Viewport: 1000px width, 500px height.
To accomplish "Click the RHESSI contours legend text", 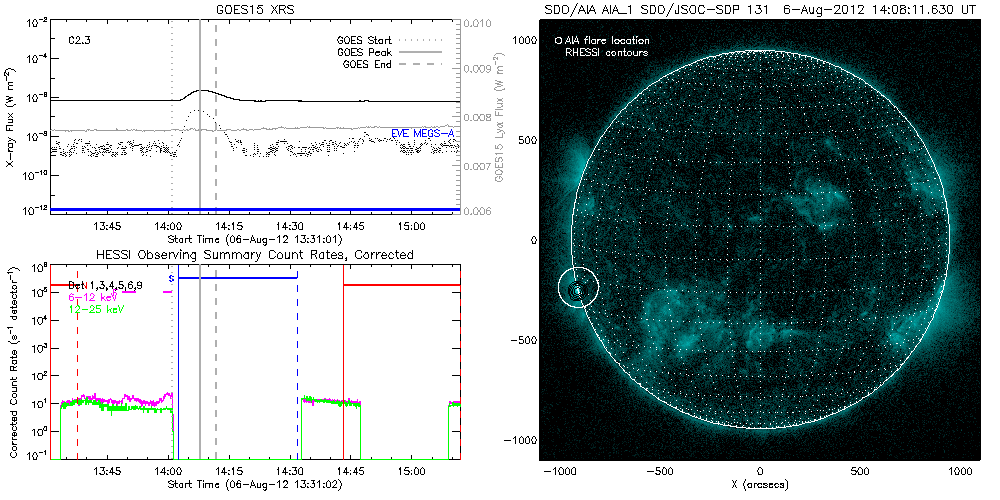I will pos(607,52).
